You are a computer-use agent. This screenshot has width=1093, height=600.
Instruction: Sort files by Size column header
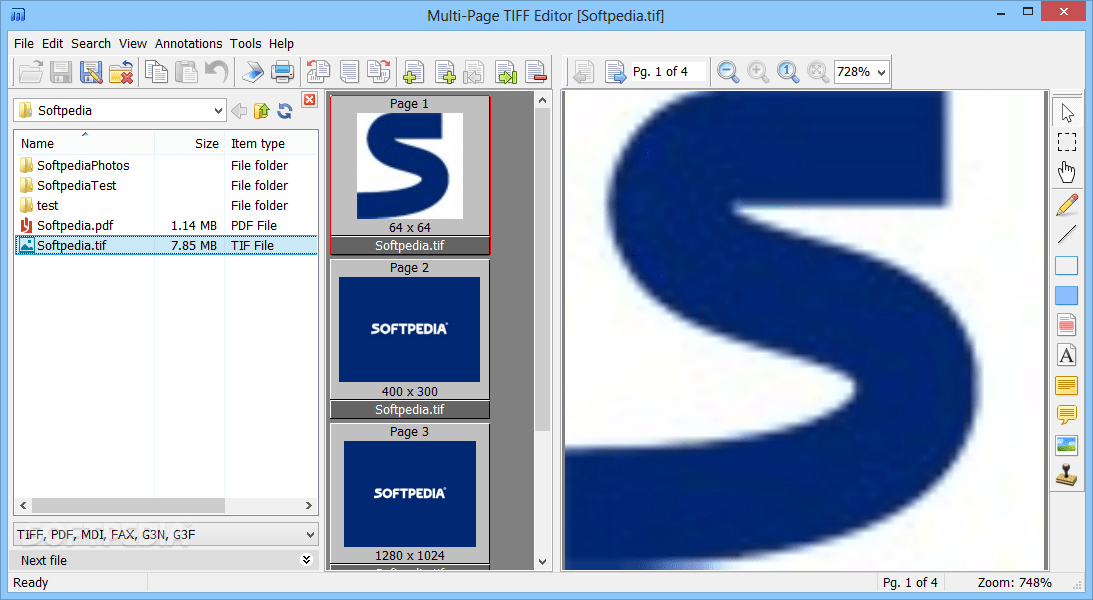click(190, 144)
